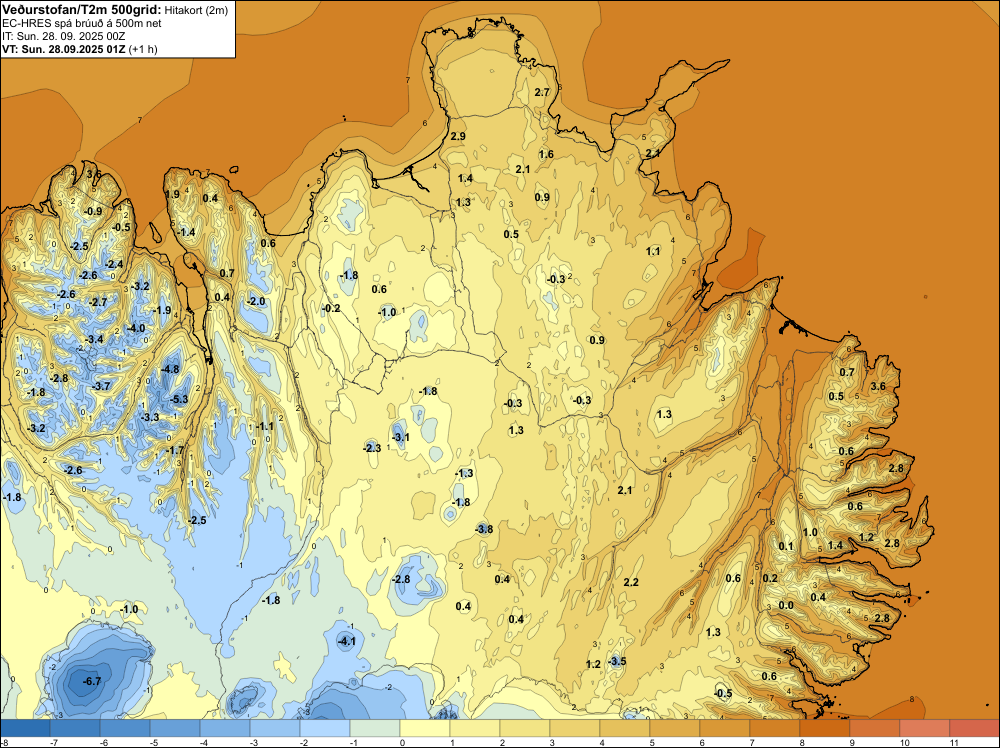Screen dimensions: 1000x748
Task: Click the -2.7 temperature label
Action: (98, 302)
